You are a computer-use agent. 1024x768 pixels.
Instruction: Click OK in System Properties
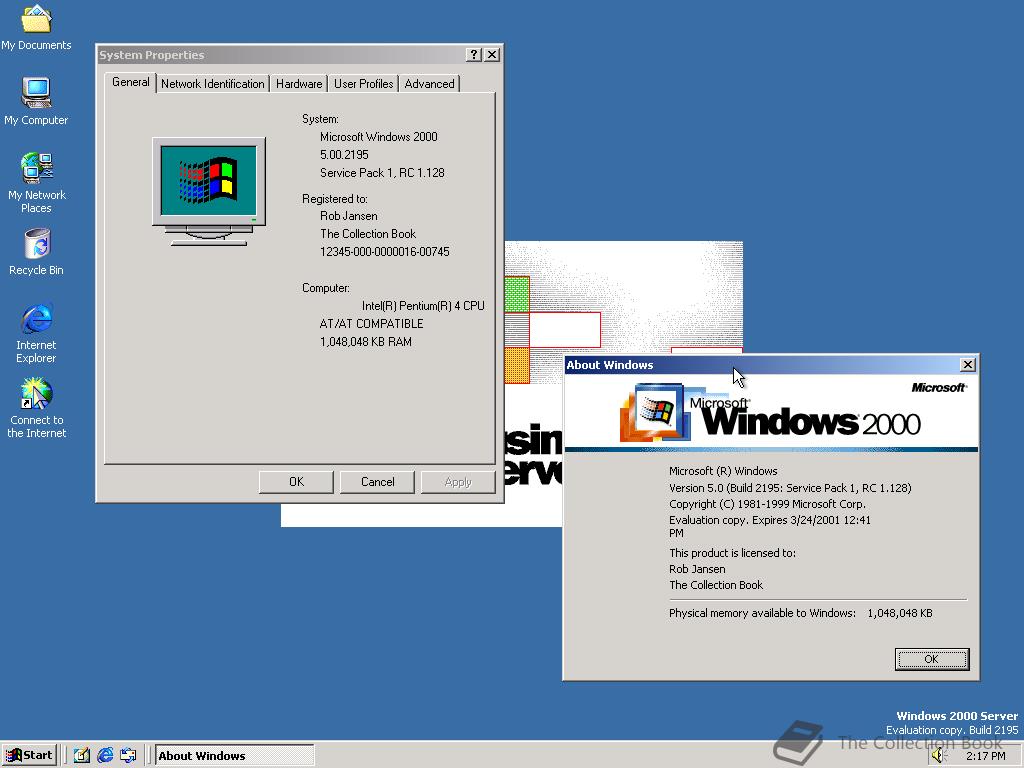[296, 482]
